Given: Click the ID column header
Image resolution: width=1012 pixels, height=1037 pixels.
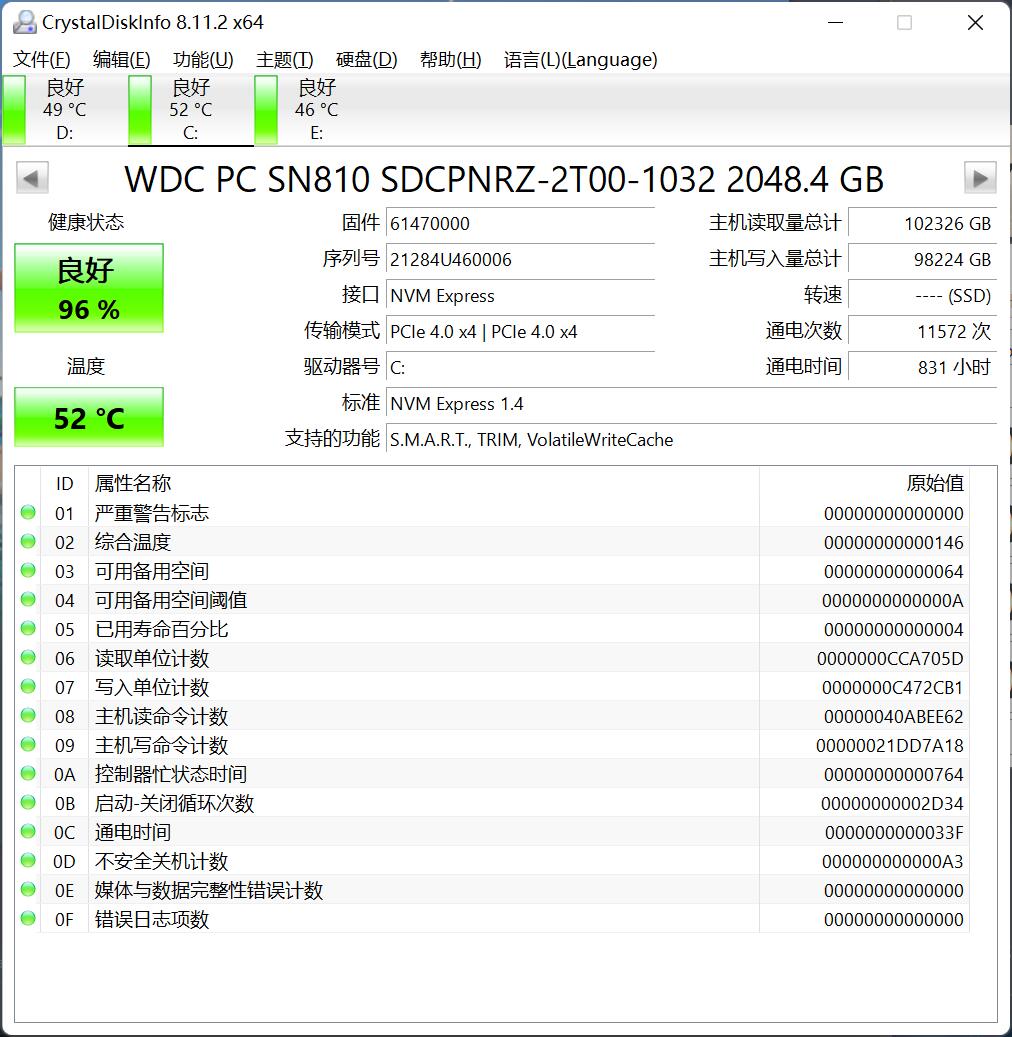Looking at the screenshot, I should (x=64, y=483).
